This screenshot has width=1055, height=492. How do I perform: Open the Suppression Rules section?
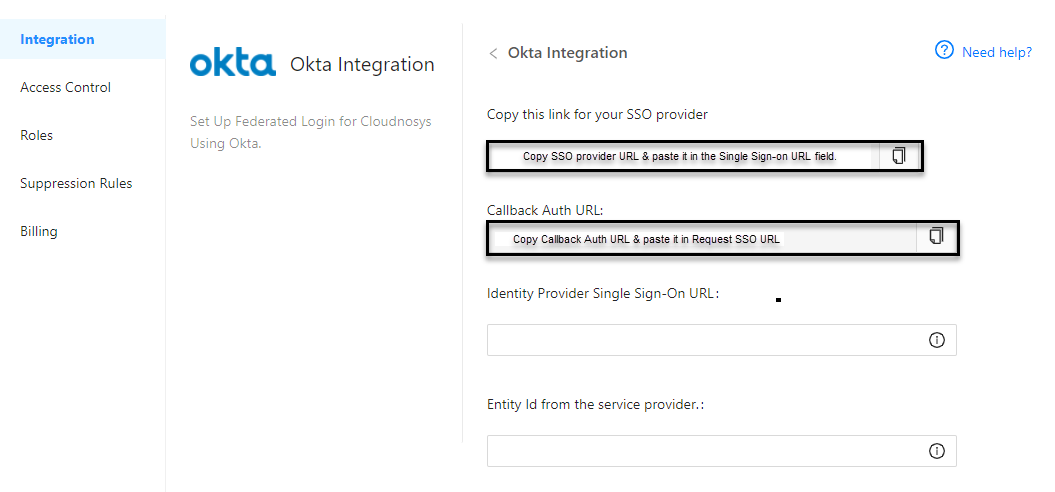point(76,183)
